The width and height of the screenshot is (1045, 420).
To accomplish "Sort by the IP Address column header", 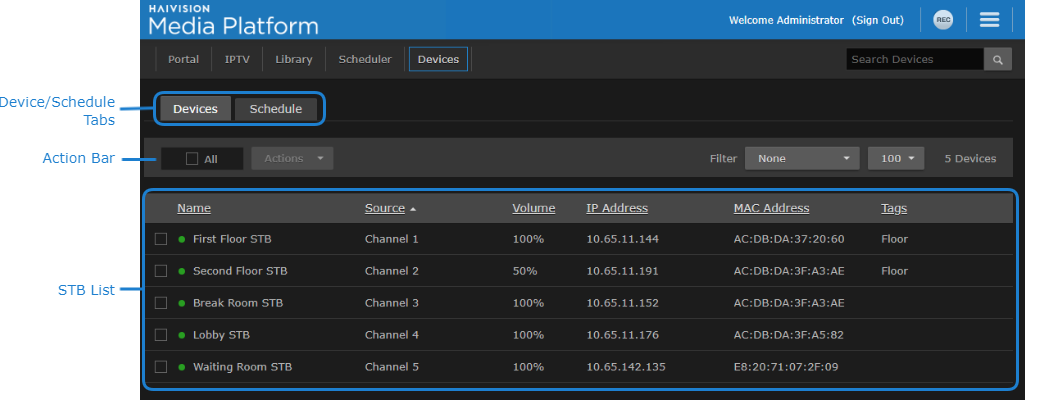I will 617,208.
